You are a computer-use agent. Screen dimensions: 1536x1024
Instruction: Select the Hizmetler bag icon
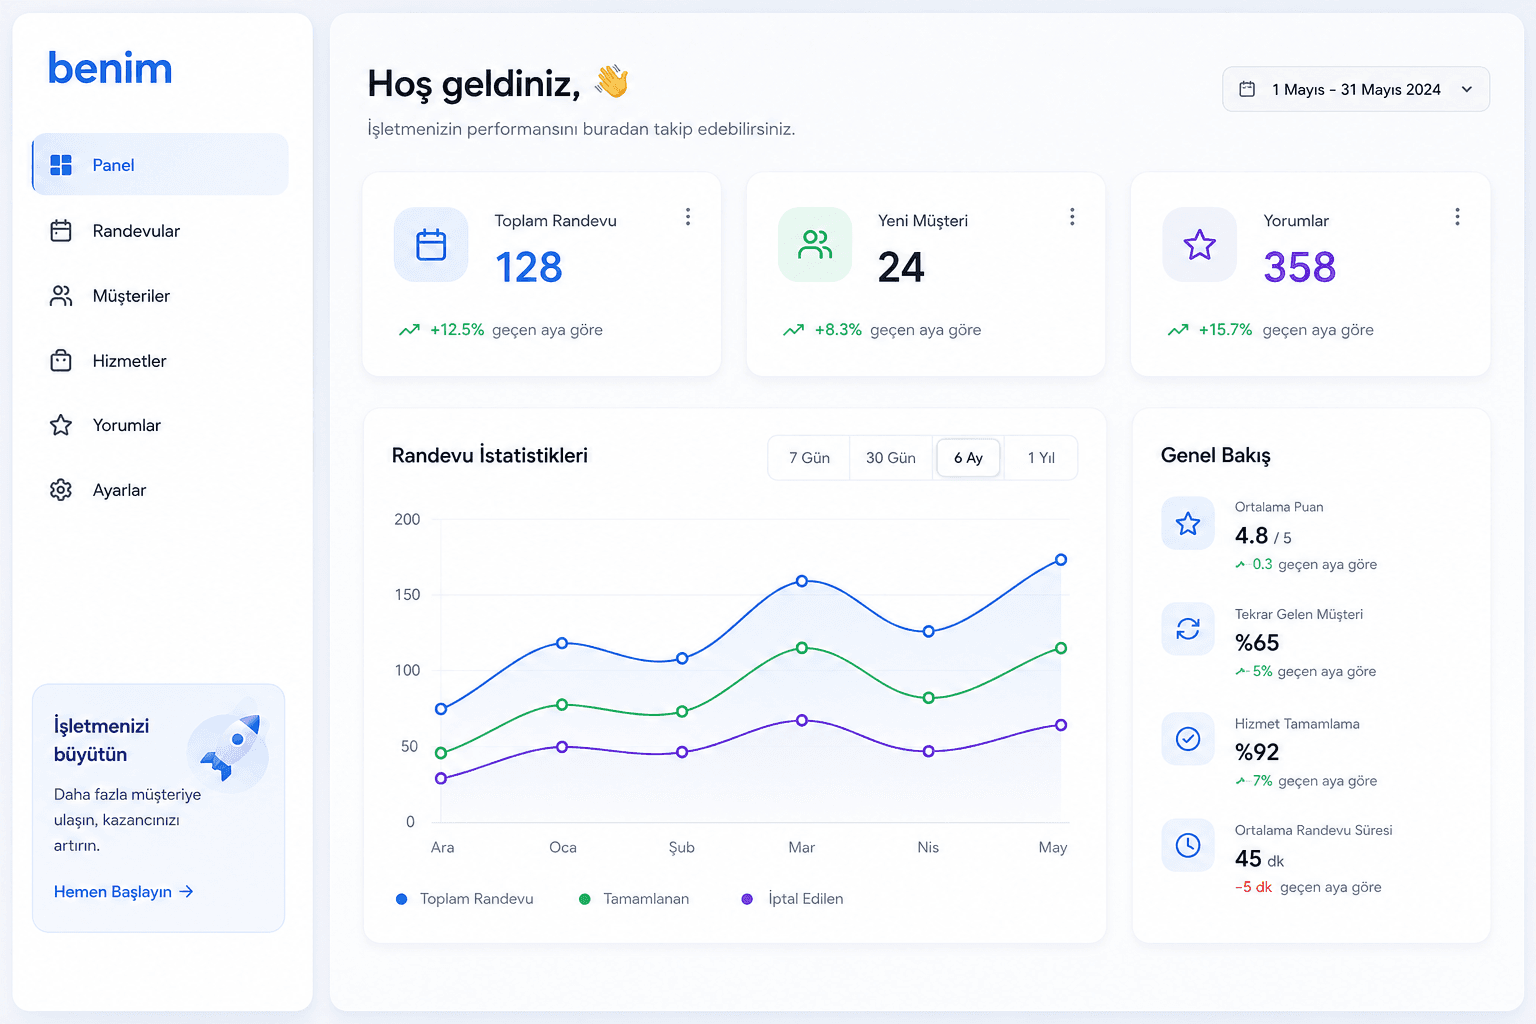point(61,361)
